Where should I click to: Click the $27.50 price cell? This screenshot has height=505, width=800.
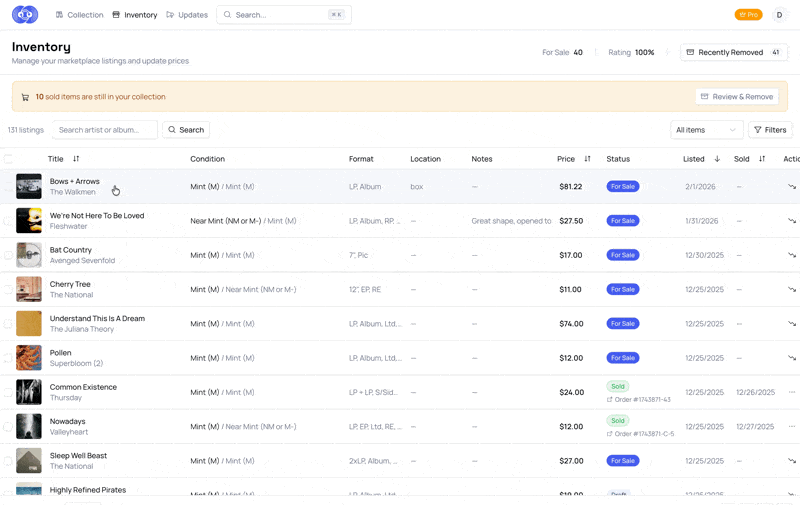pyautogui.click(x=571, y=221)
